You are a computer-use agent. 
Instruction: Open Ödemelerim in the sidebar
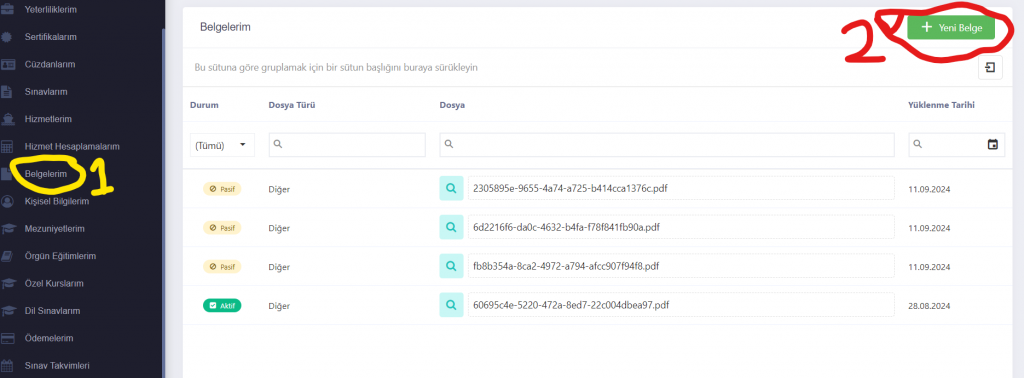[x=48, y=338]
